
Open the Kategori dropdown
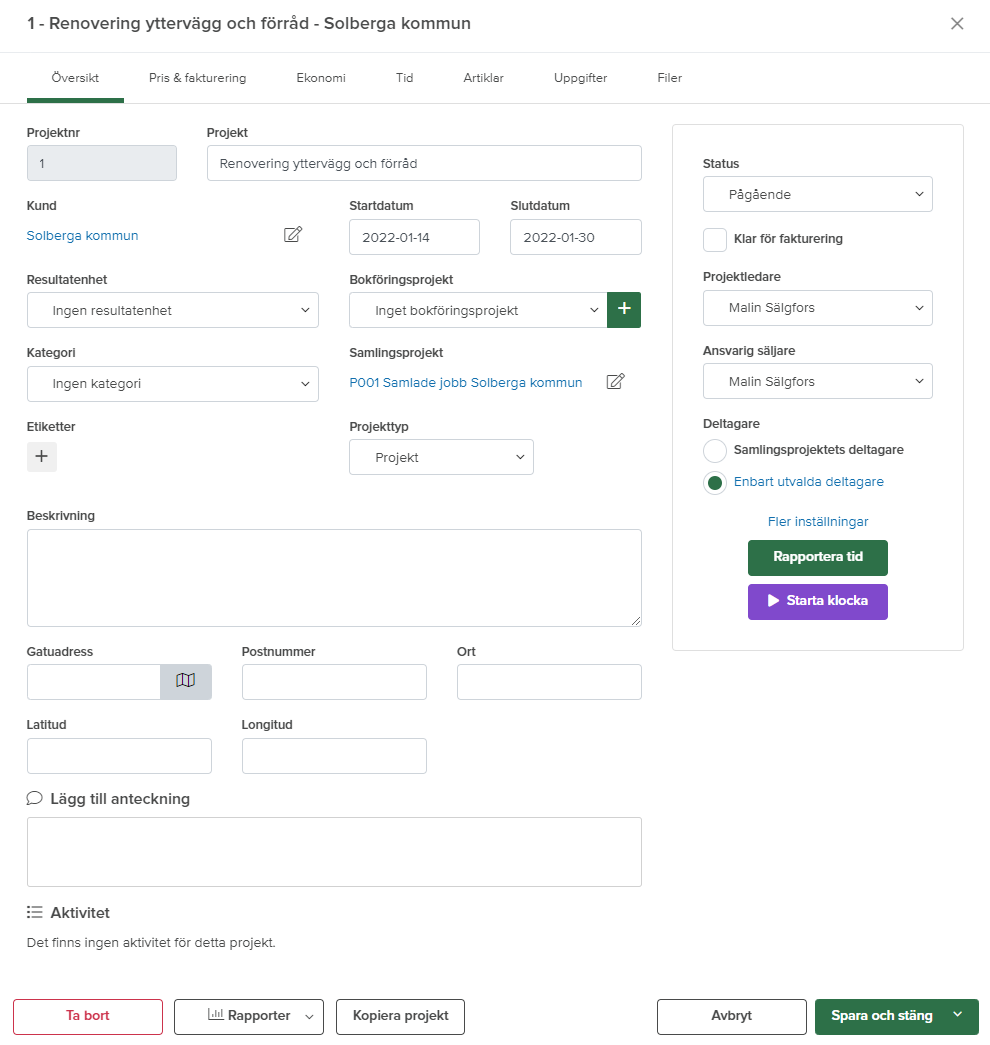(172, 384)
